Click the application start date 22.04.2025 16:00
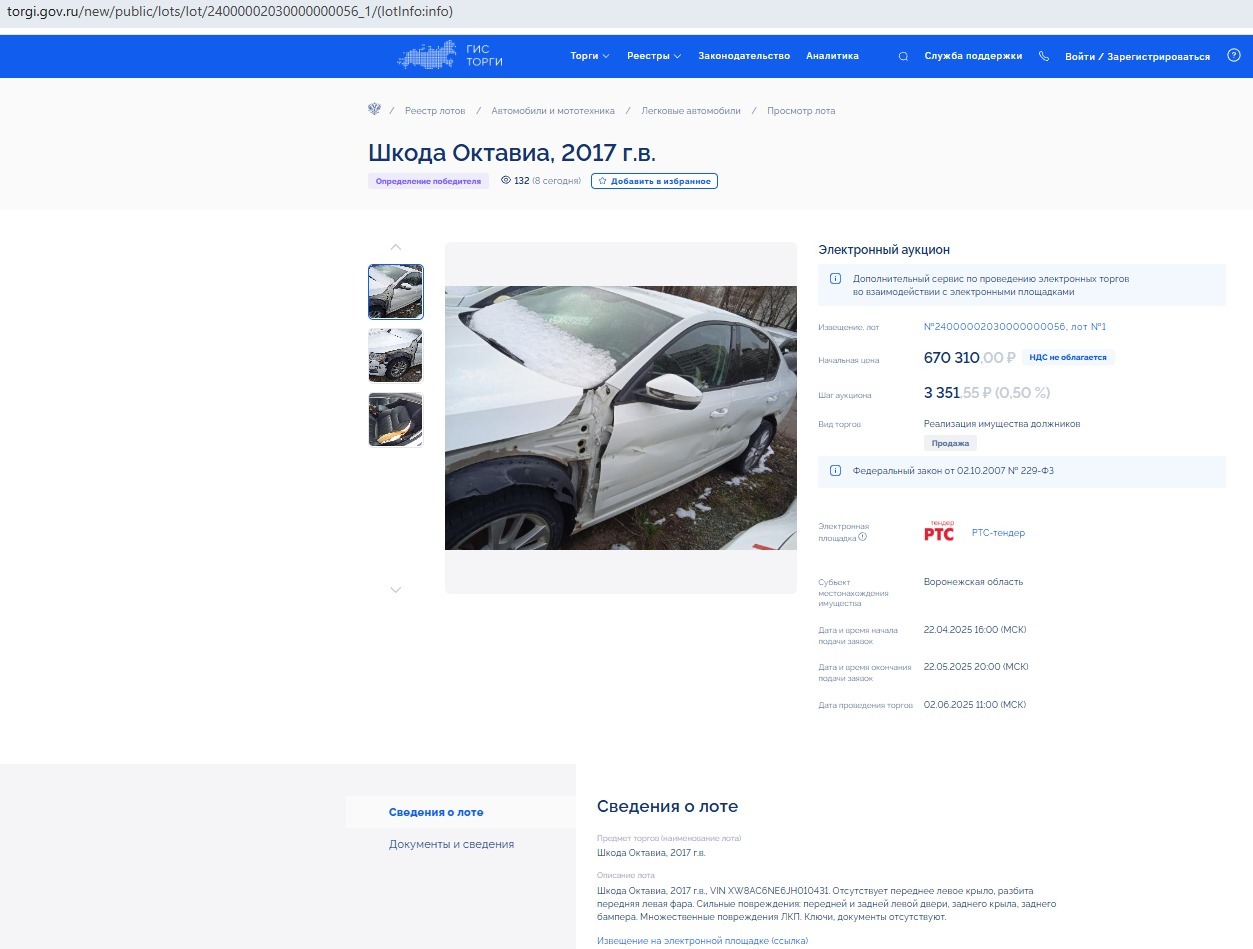 tap(975, 630)
